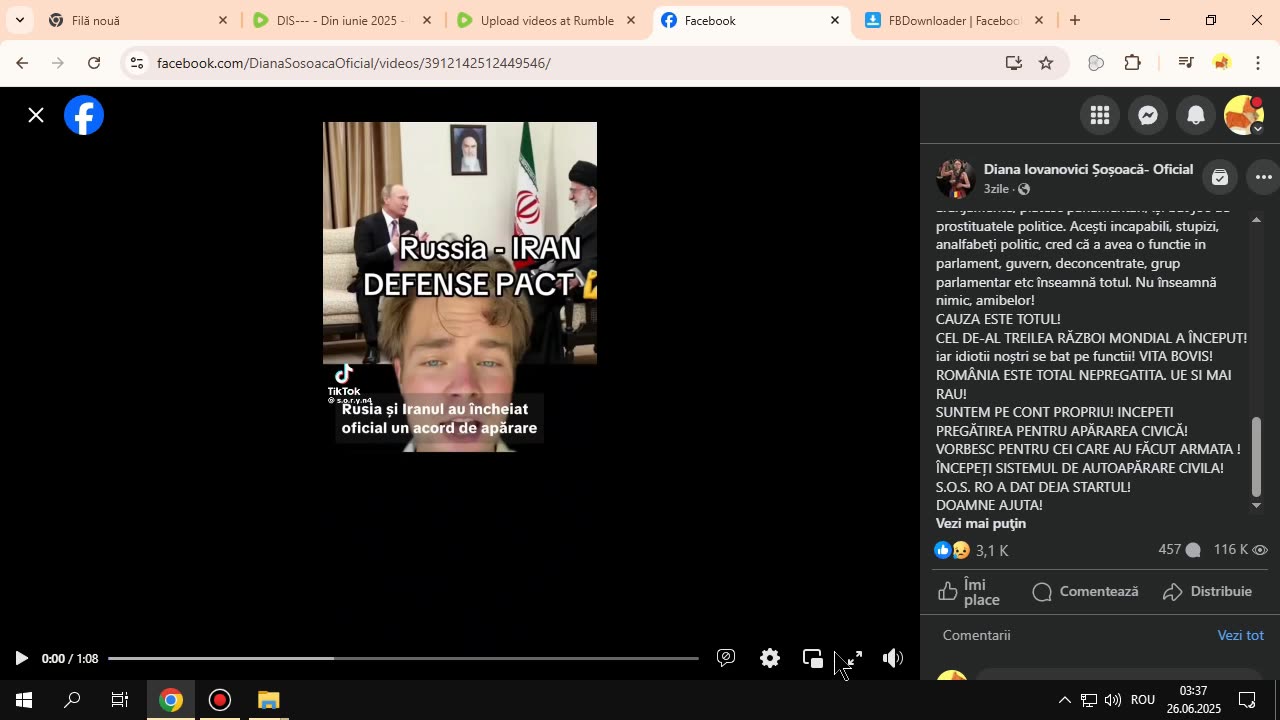
Task: Click 'Vezi tot' comments link
Action: [1240, 635]
